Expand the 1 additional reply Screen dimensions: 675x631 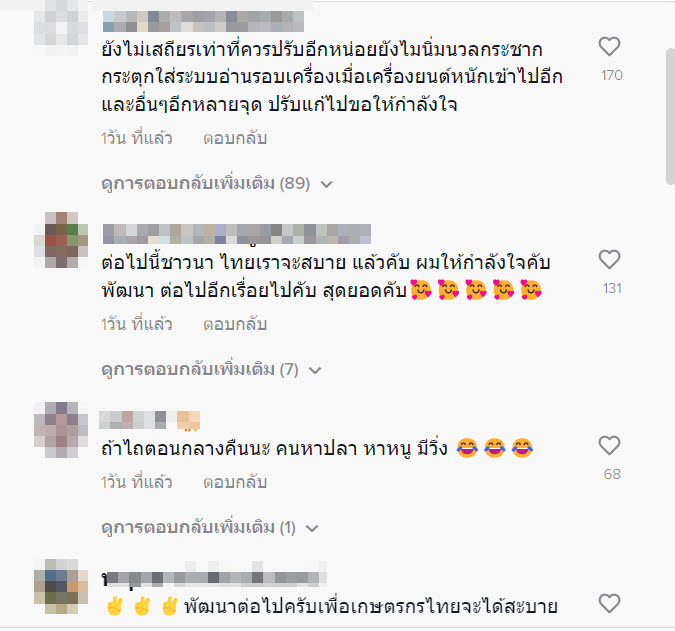(210, 528)
